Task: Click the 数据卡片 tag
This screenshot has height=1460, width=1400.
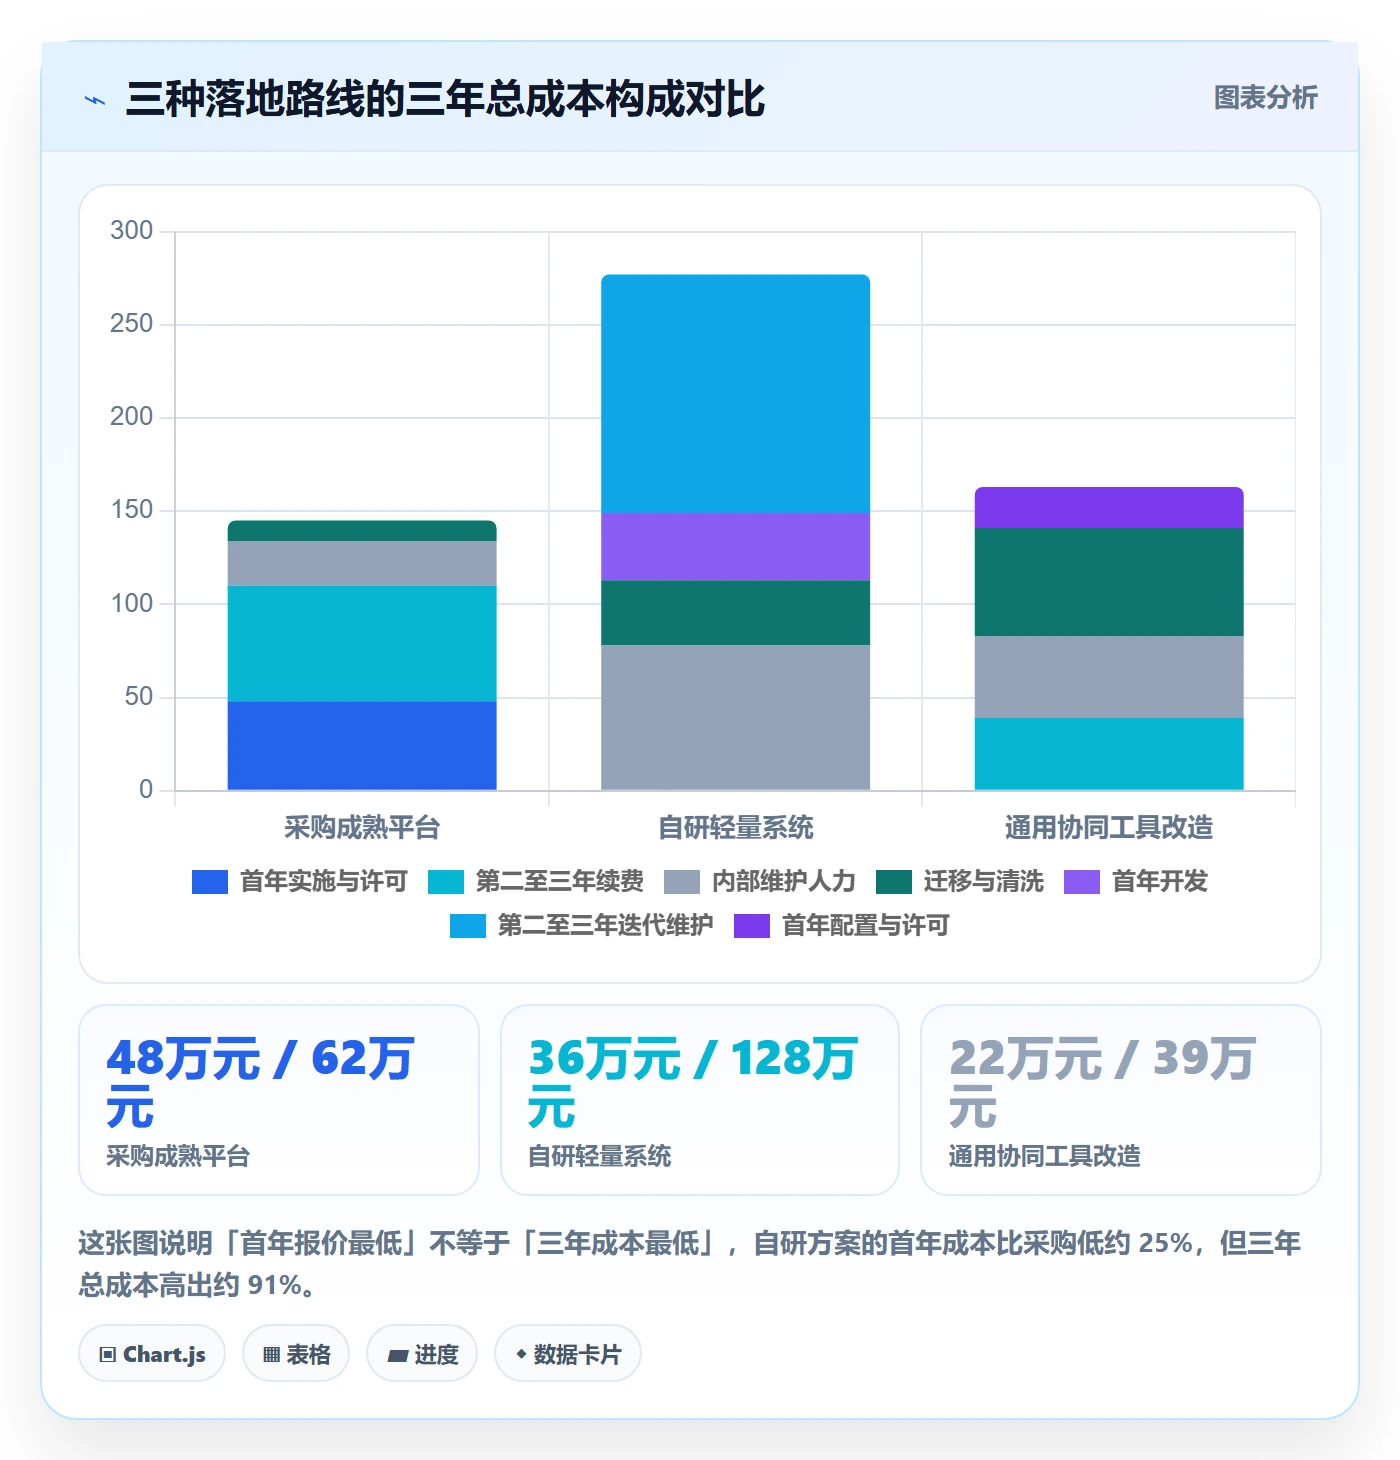Action: point(568,1354)
